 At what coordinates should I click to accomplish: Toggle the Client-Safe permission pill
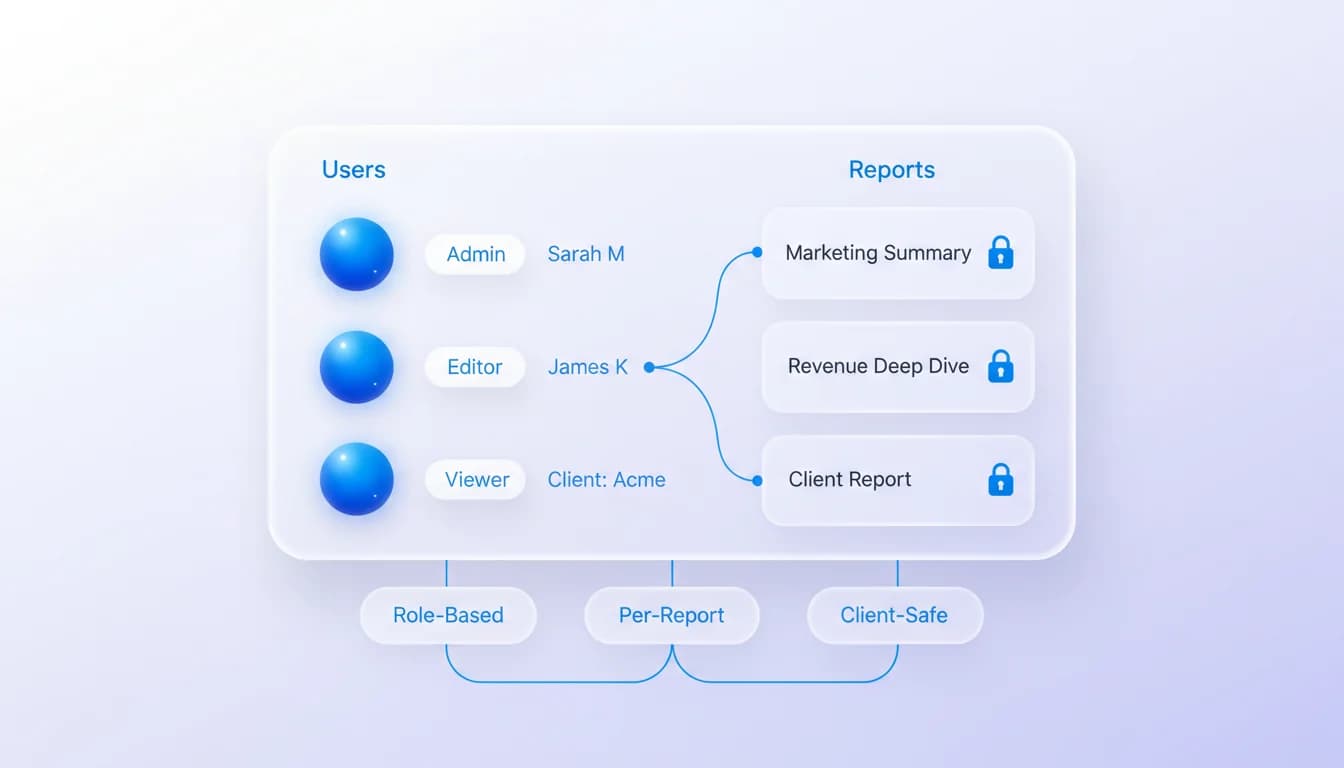pyautogui.click(x=894, y=616)
